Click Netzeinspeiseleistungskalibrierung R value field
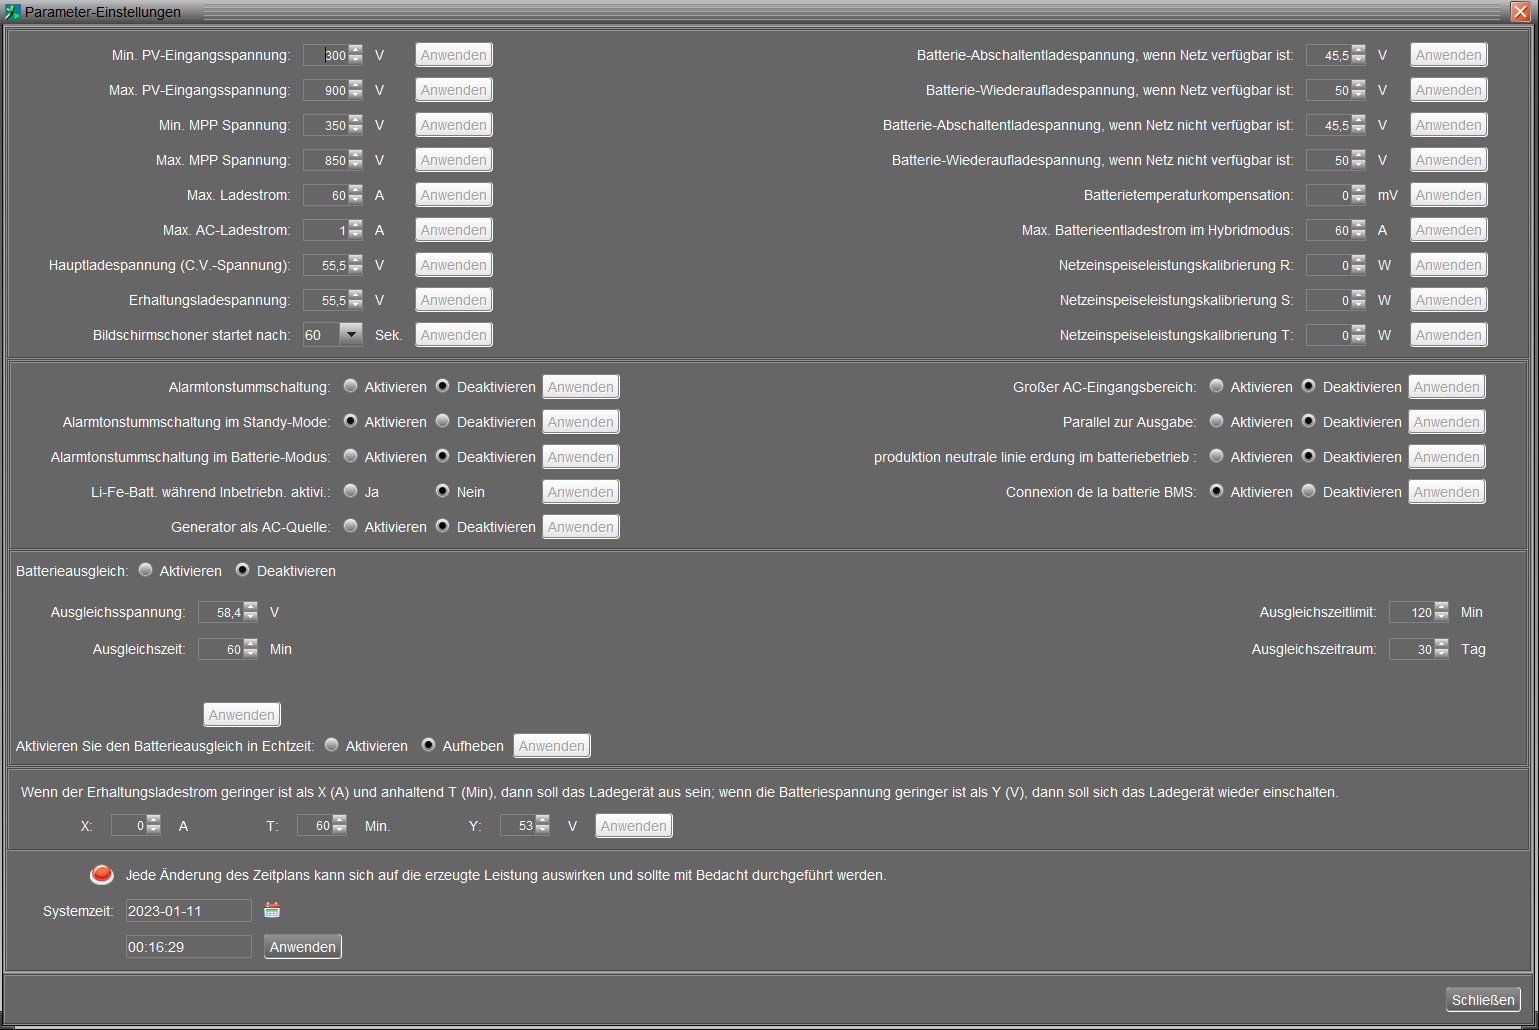 1328,265
